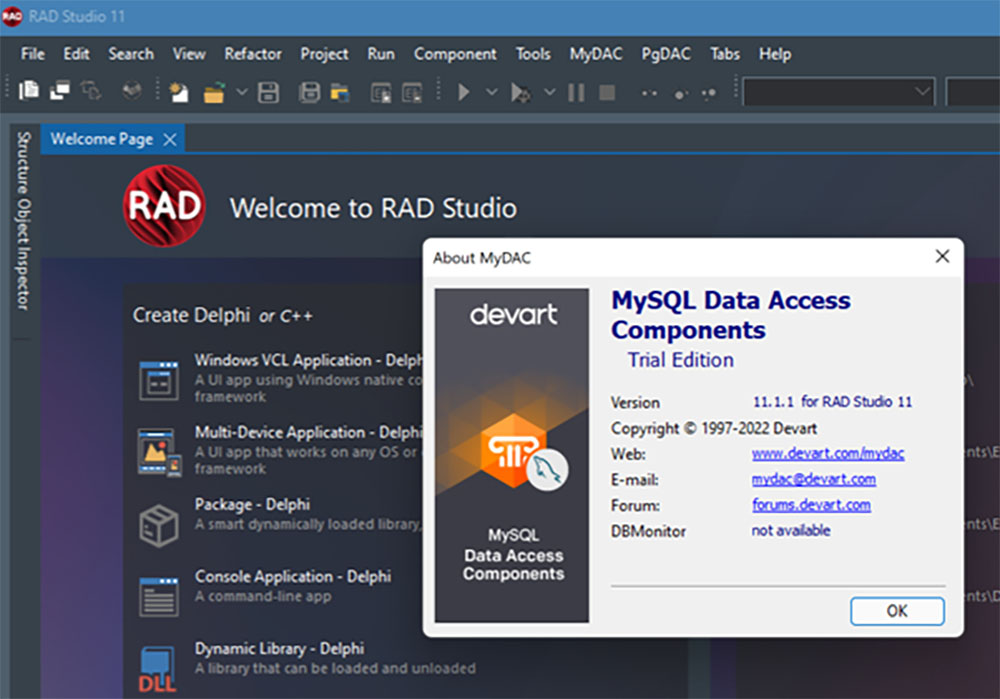Open the Structure Object Inspector side panel
This screenshot has width=1000, height=699.
click(x=24, y=221)
